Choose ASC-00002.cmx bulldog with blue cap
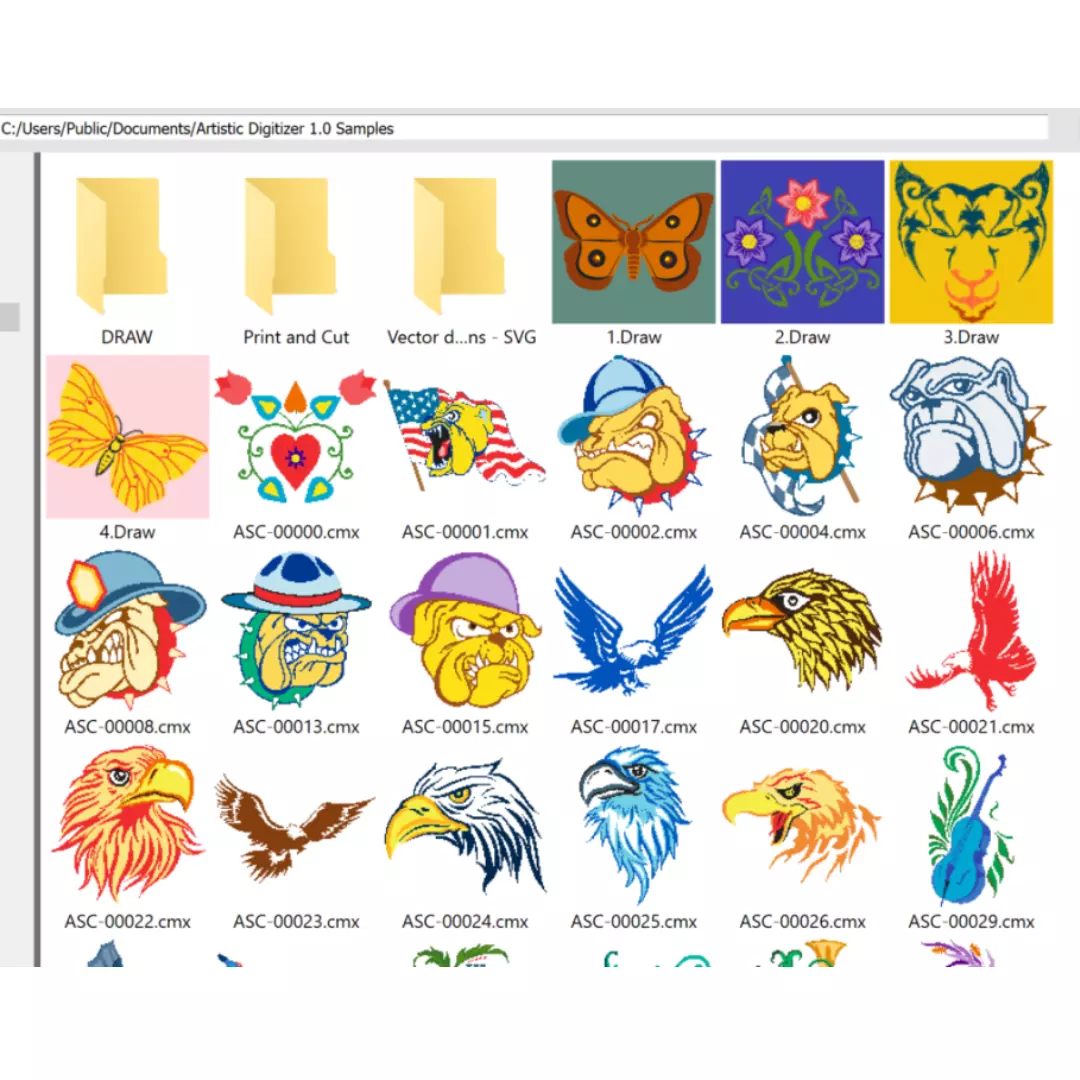Image resolution: width=1080 pixels, height=1080 pixels. click(x=634, y=437)
